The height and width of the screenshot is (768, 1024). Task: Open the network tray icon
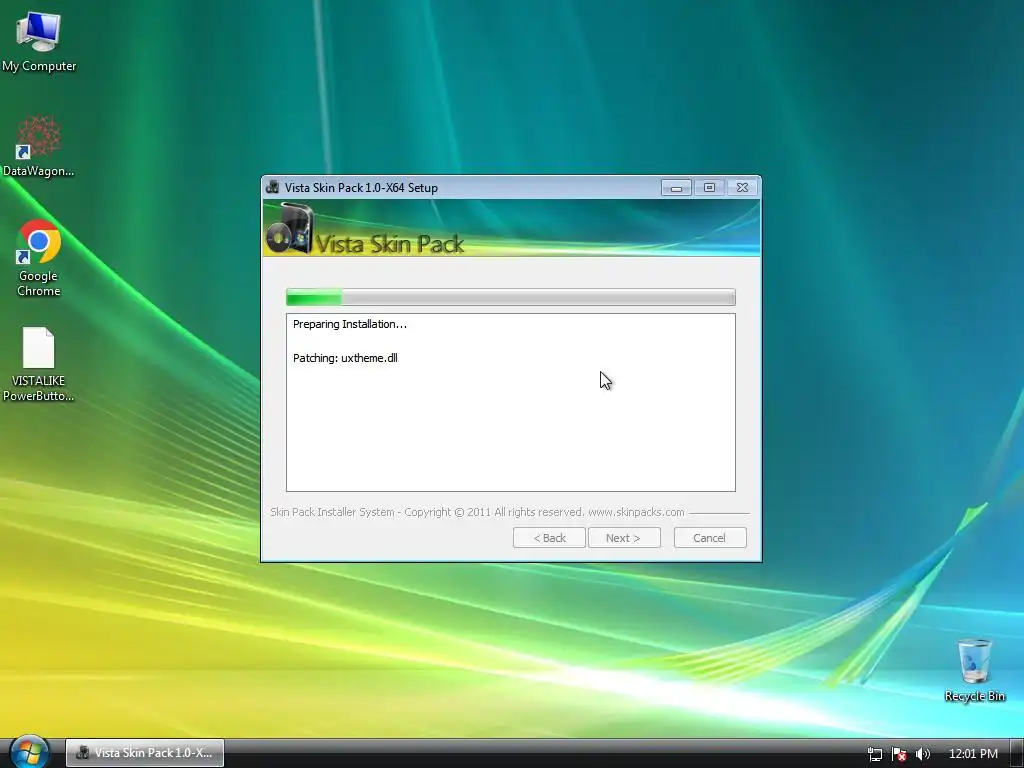click(x=874, y=754)
